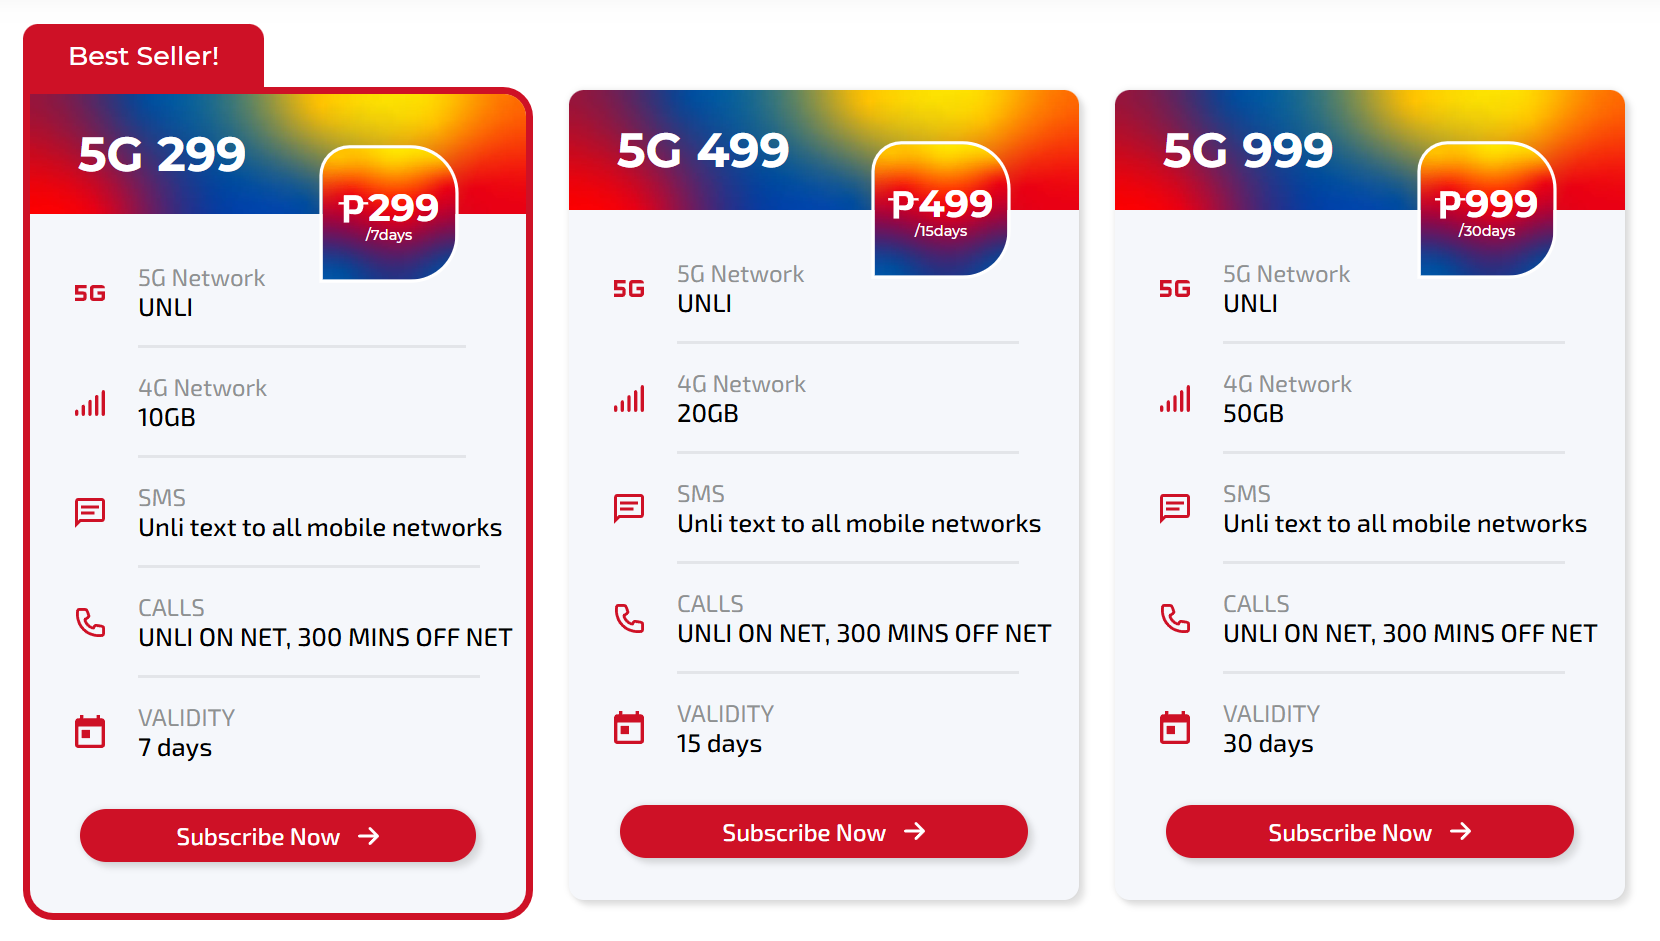Viewport: 1660px width, 941px height.
Task: Click the 5G icon in 5G 299 plan
Action: pyautogui.click(x=90, y=293)
